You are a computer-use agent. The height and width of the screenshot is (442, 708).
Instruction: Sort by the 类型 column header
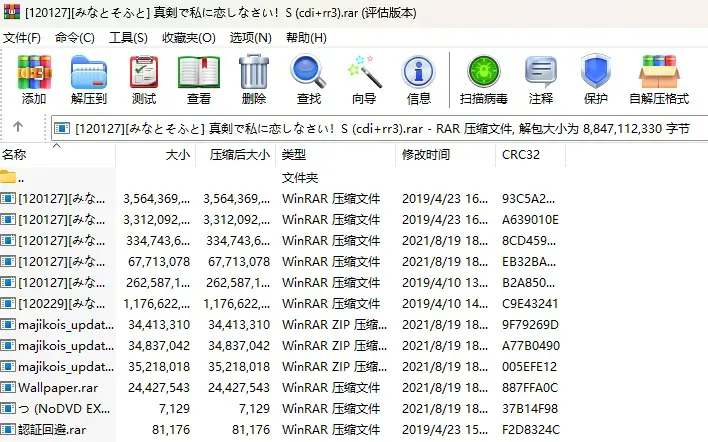(x=335, y=155)
